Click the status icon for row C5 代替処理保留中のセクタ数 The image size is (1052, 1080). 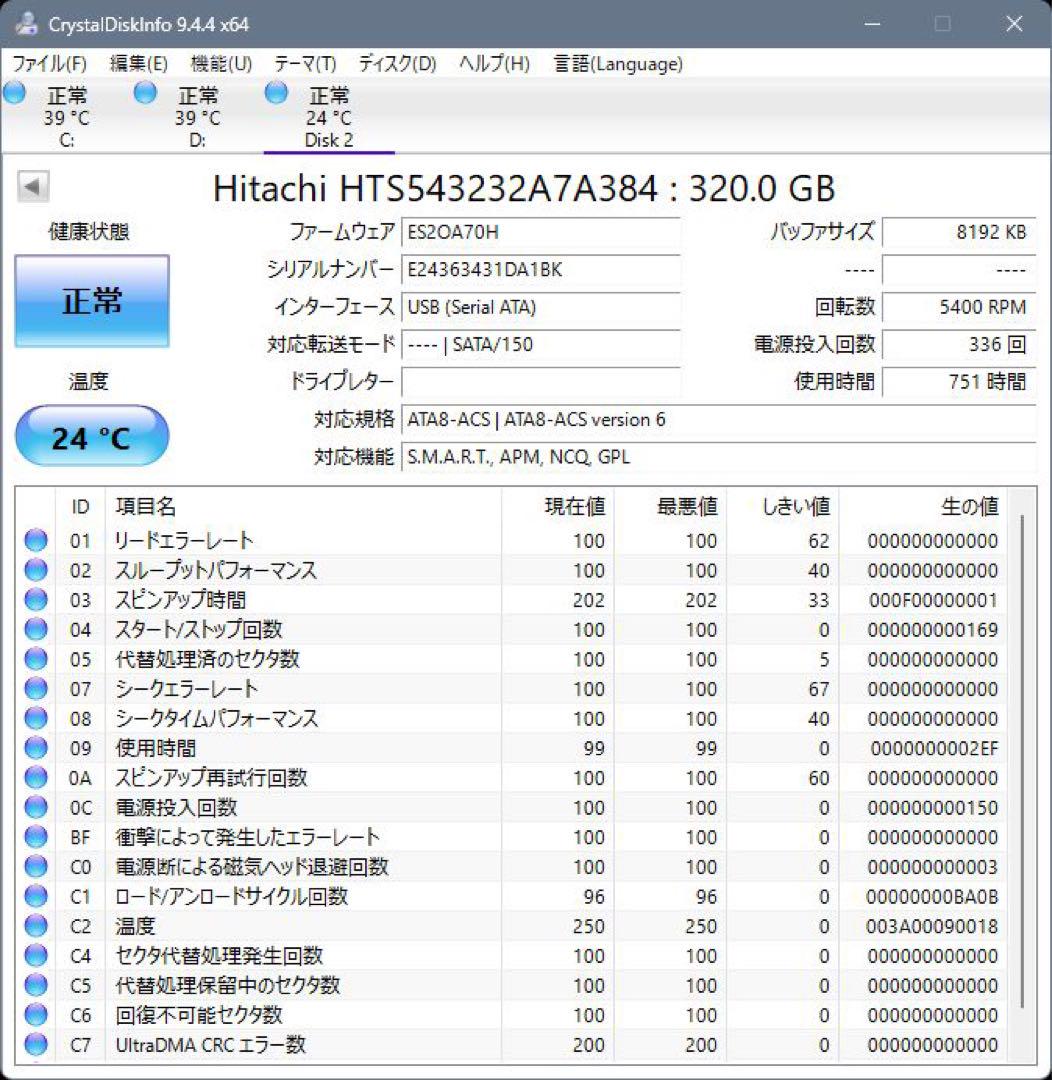[x=36, y=985]
